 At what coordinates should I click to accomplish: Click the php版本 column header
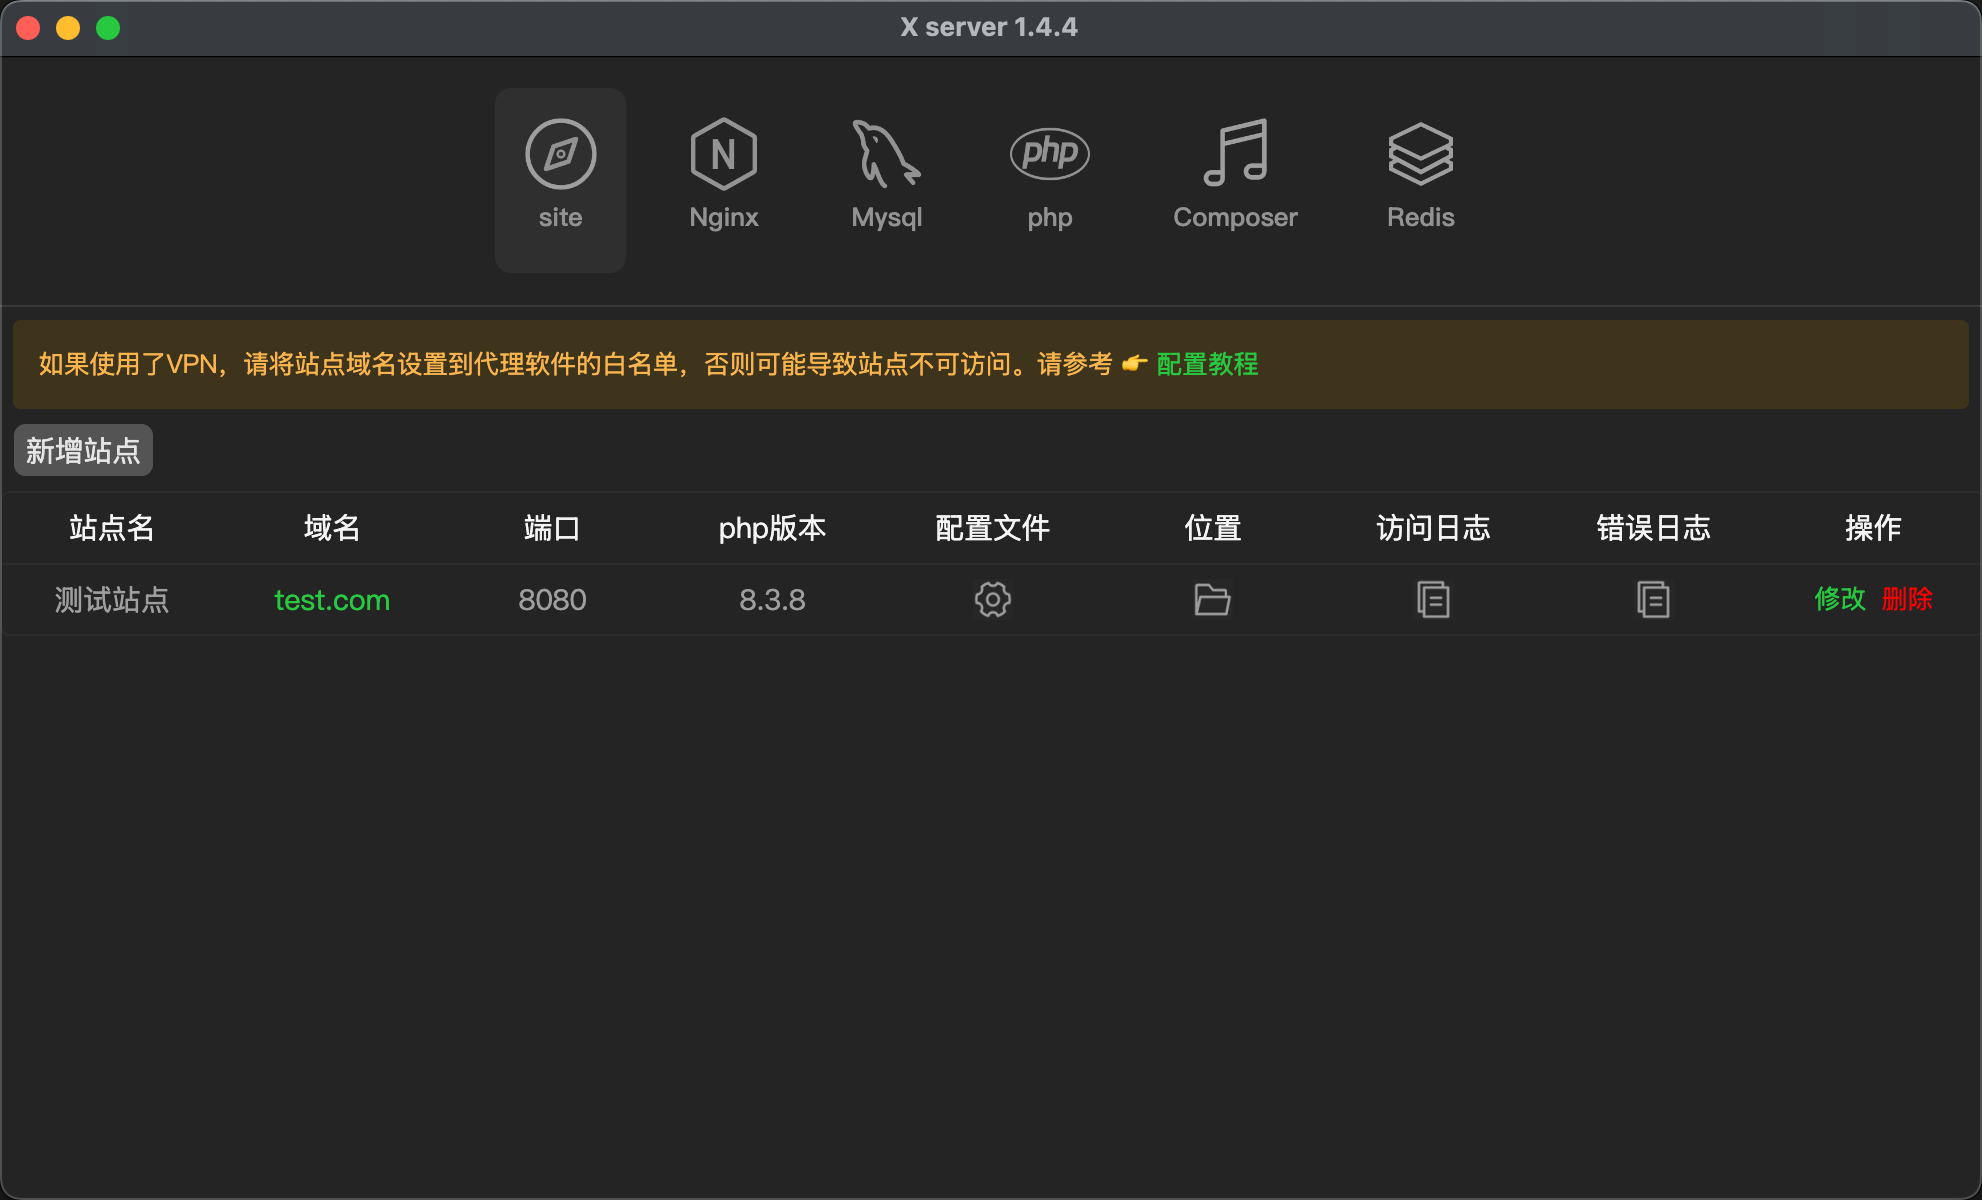(x=772, y=528)
